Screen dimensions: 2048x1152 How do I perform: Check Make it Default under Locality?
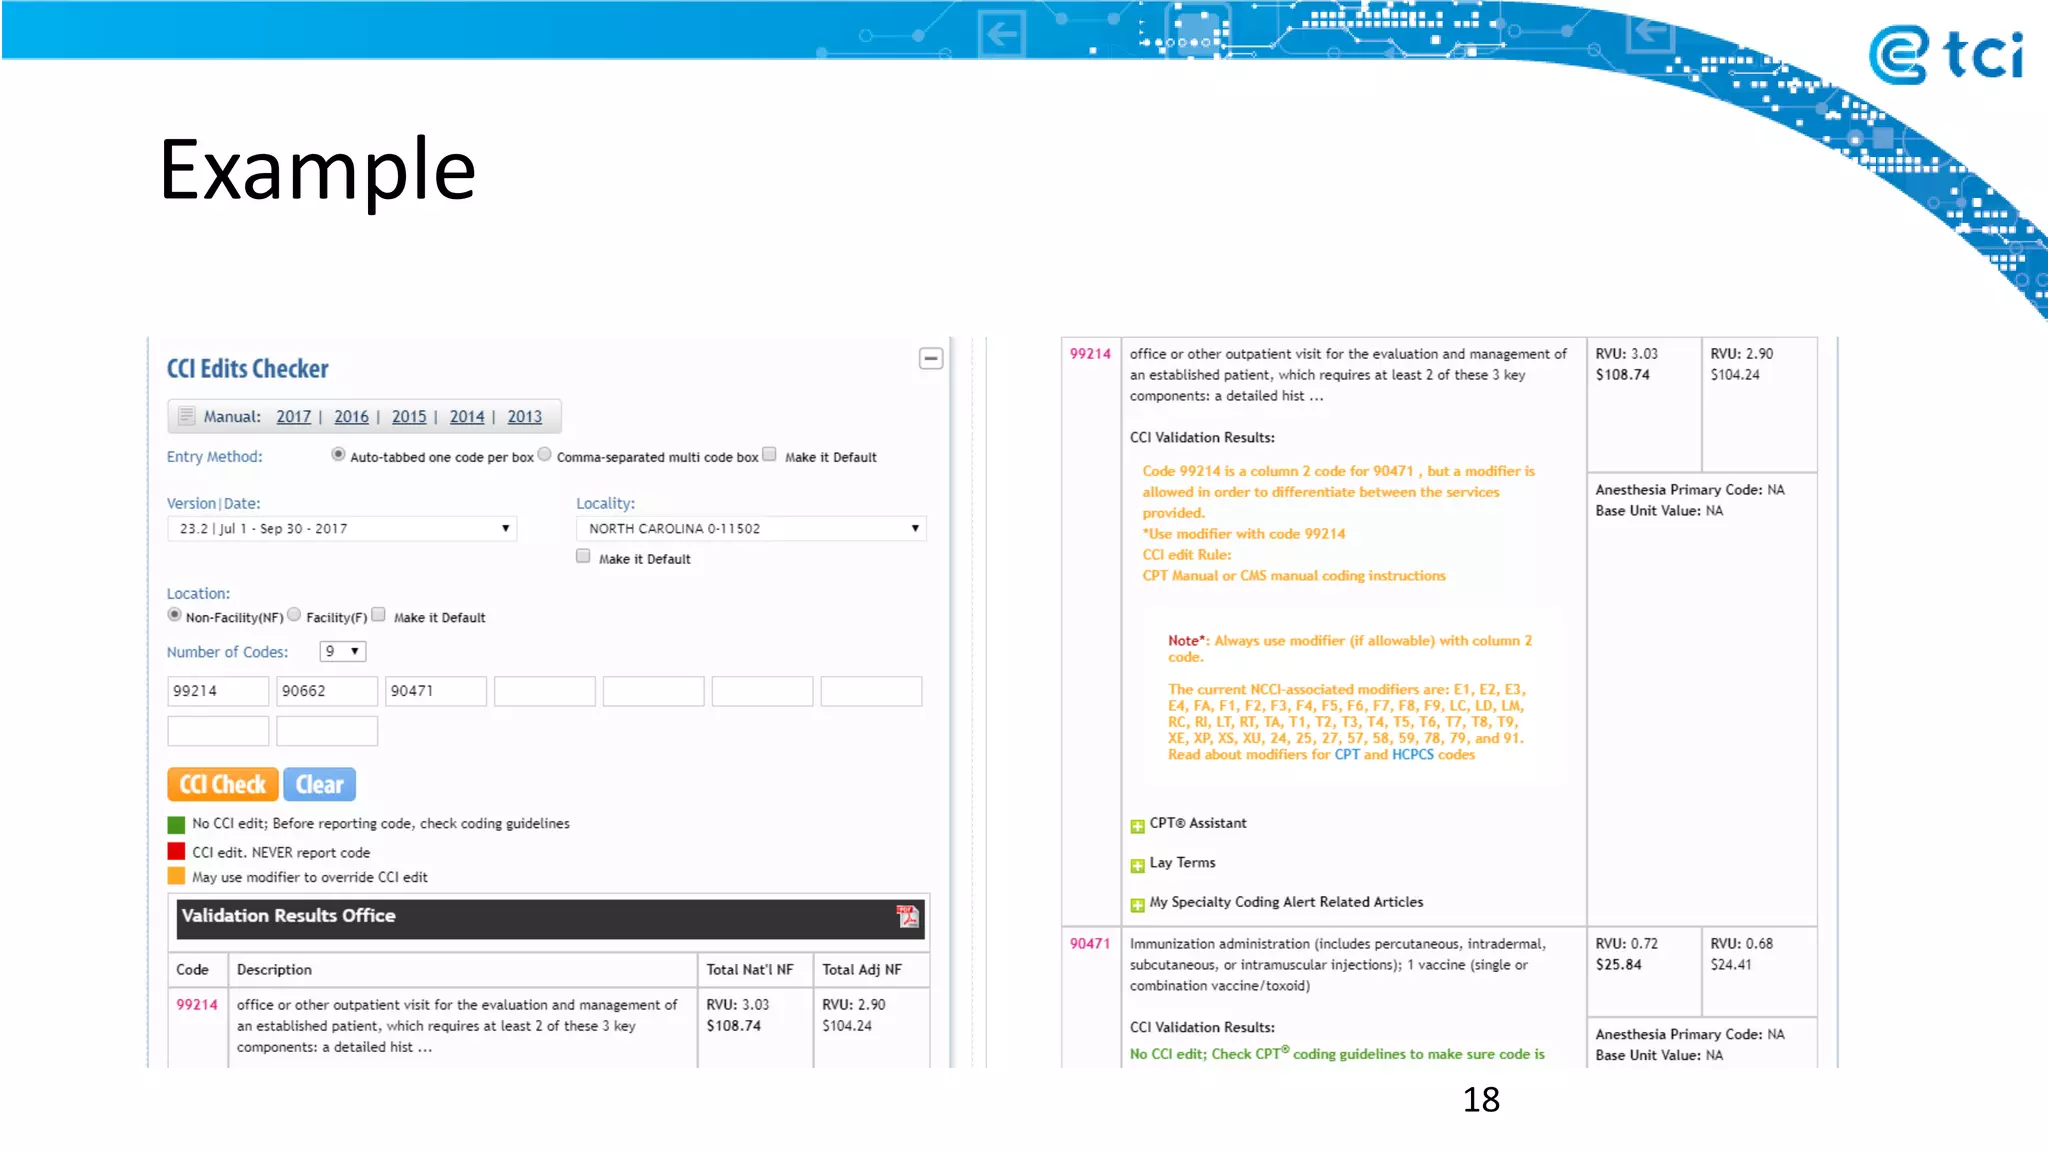coord(583,557)
